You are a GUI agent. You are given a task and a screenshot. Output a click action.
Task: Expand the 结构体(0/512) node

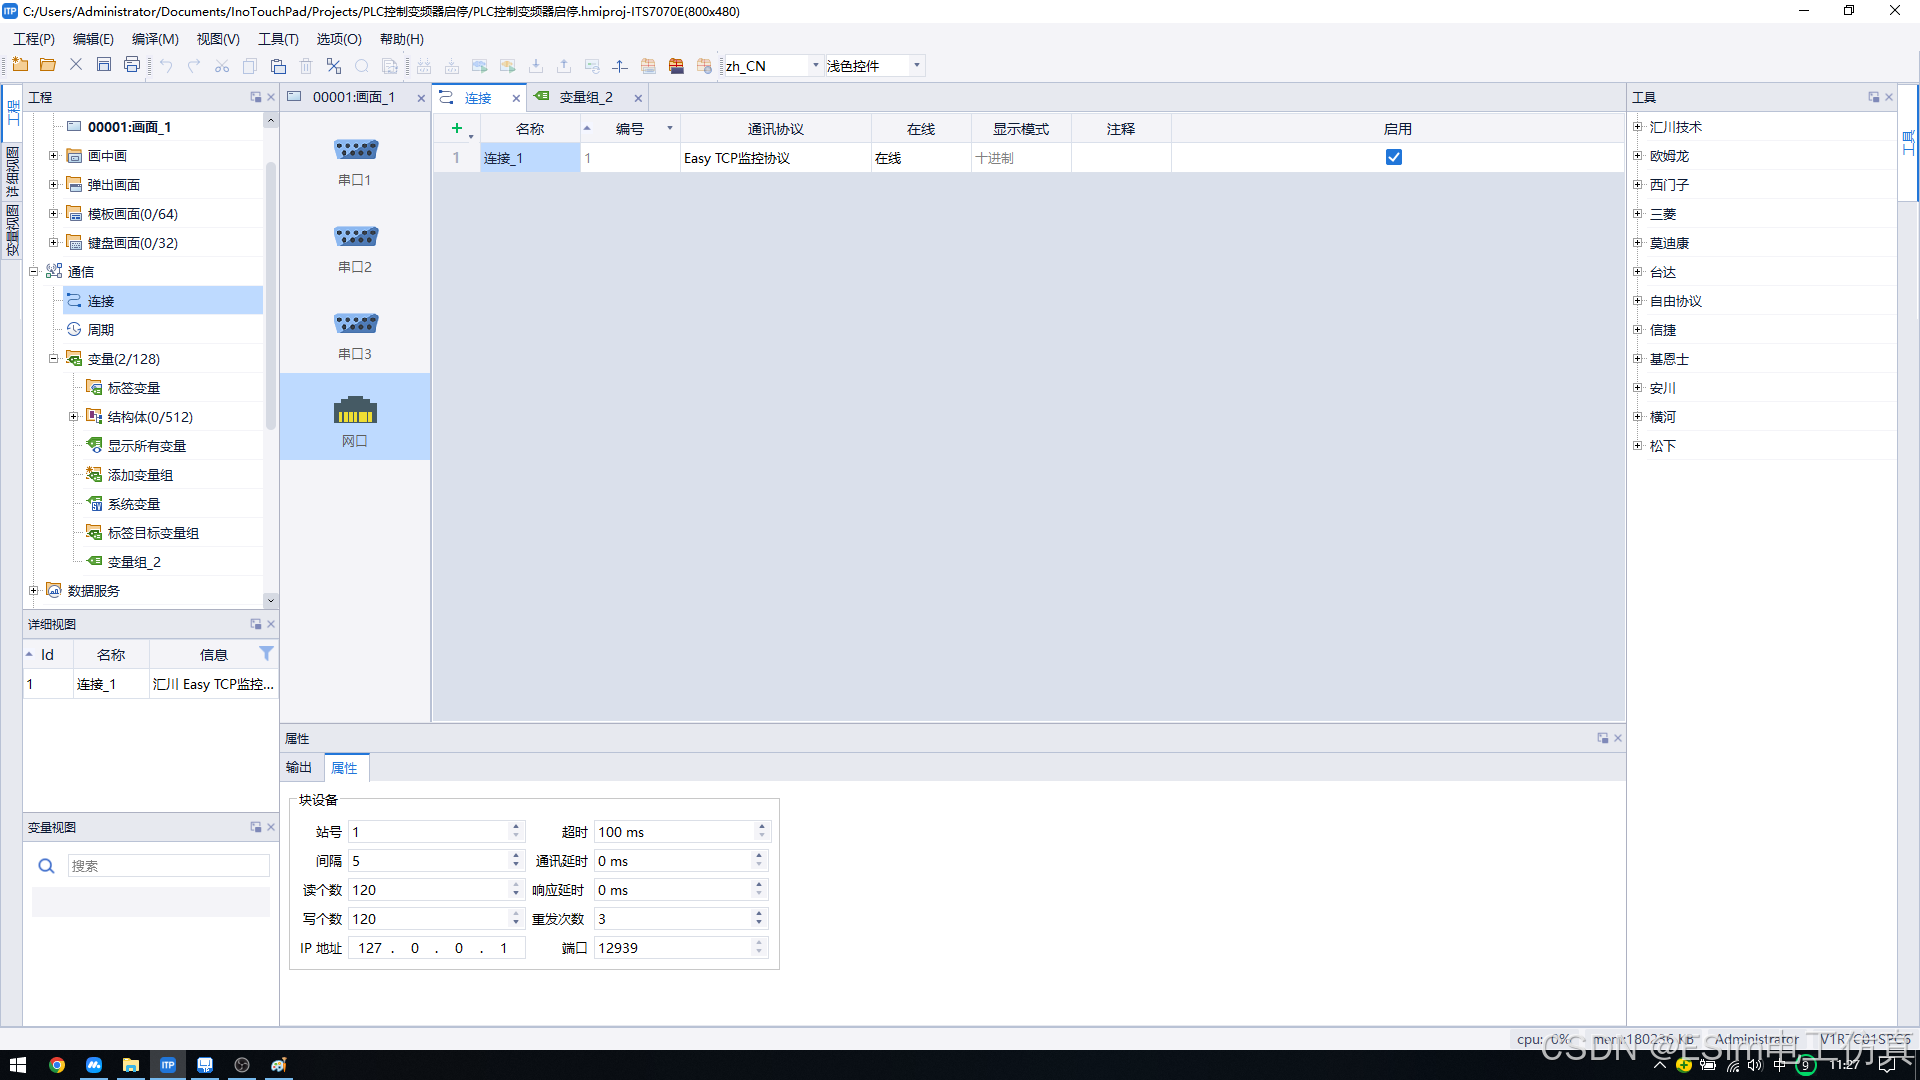tap(74, 416)
